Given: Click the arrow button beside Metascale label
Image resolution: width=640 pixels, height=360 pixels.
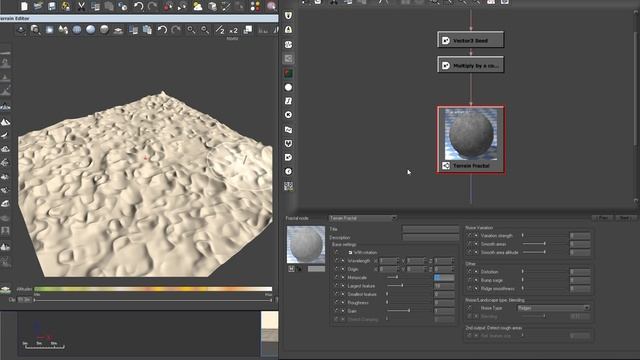Looking at the screenshot, I should 343,278.
